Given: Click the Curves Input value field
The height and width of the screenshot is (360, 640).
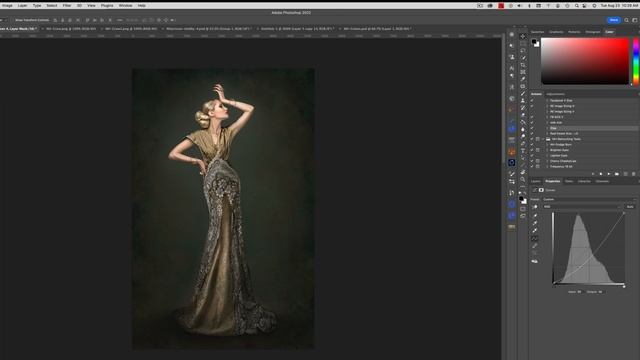Looking at the screenshot, I should [x=579, y=292].
